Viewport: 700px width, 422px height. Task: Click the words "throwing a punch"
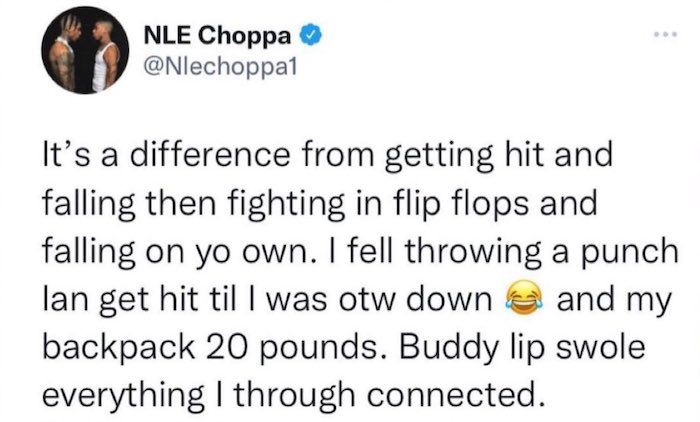pyautogui.click(x=542, y=252)
